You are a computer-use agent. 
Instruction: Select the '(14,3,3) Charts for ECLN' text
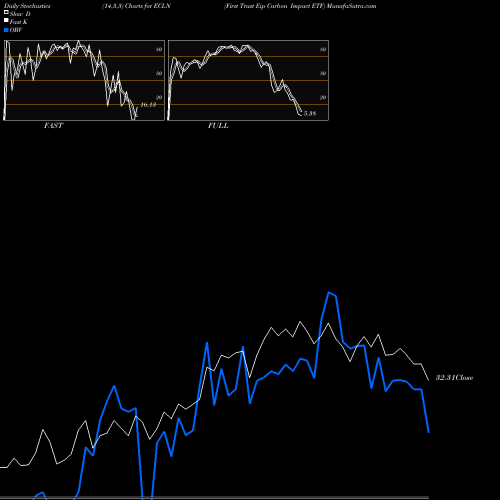136,6
